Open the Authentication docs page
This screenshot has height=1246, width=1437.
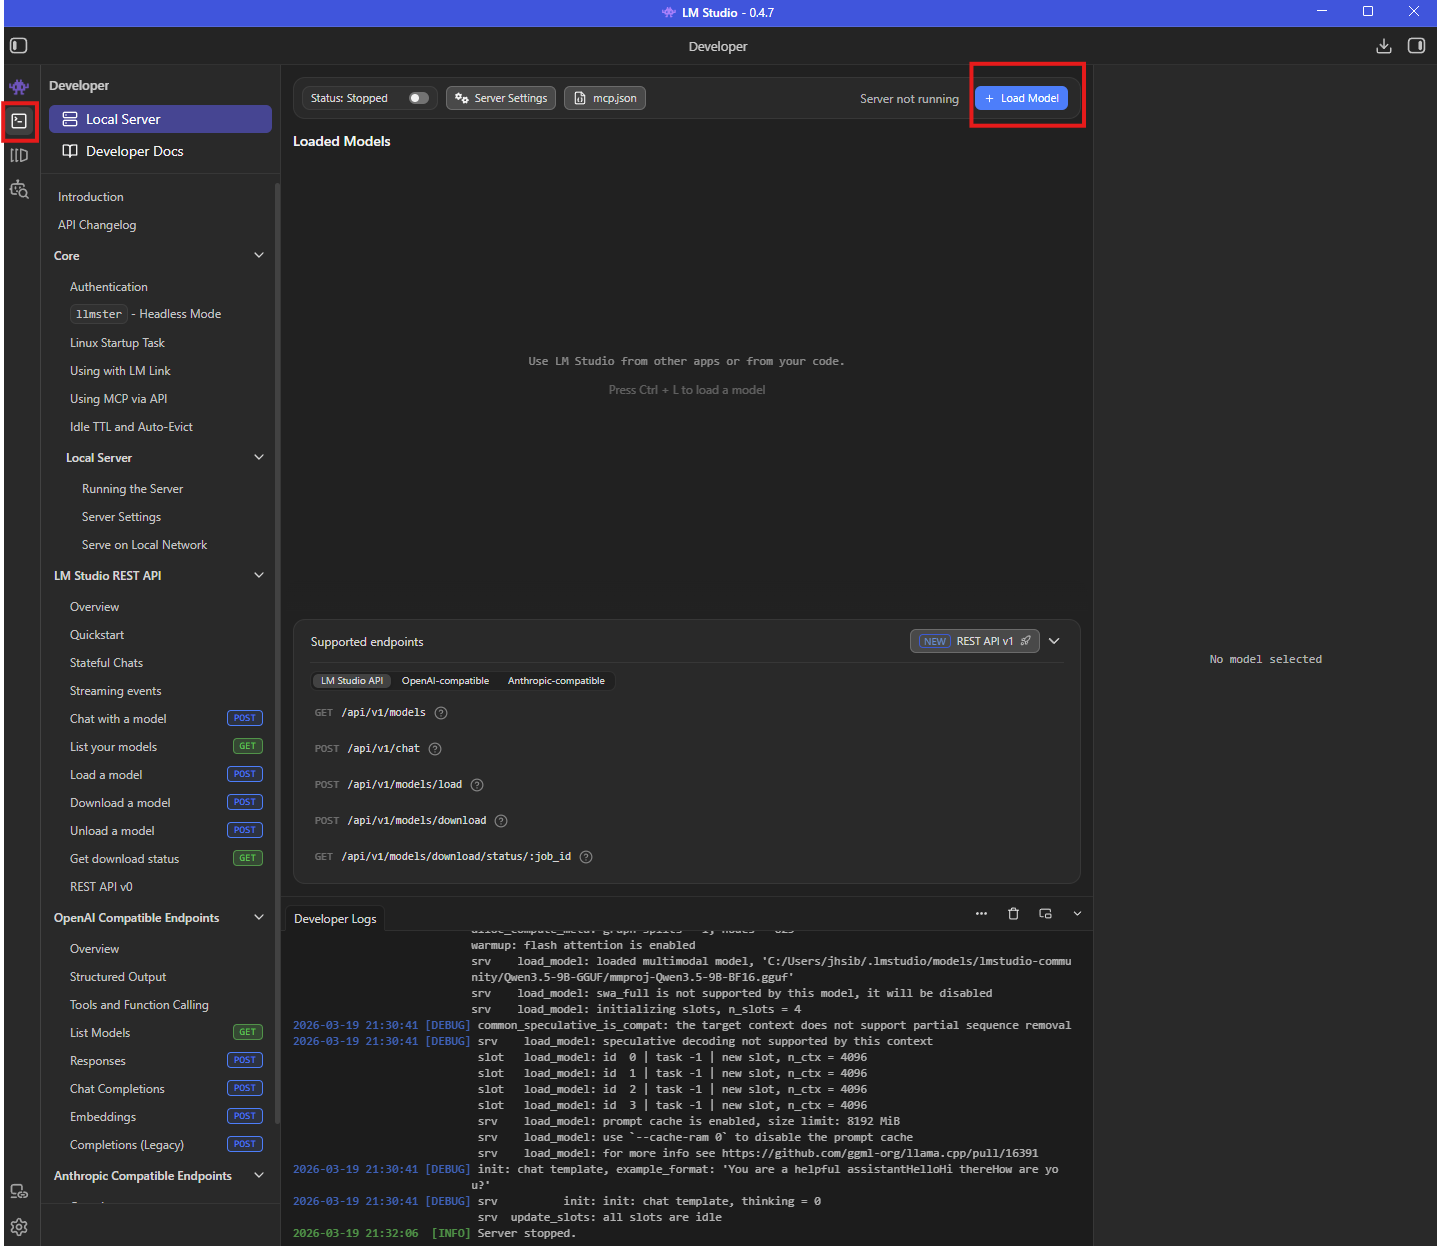point(109,287)
